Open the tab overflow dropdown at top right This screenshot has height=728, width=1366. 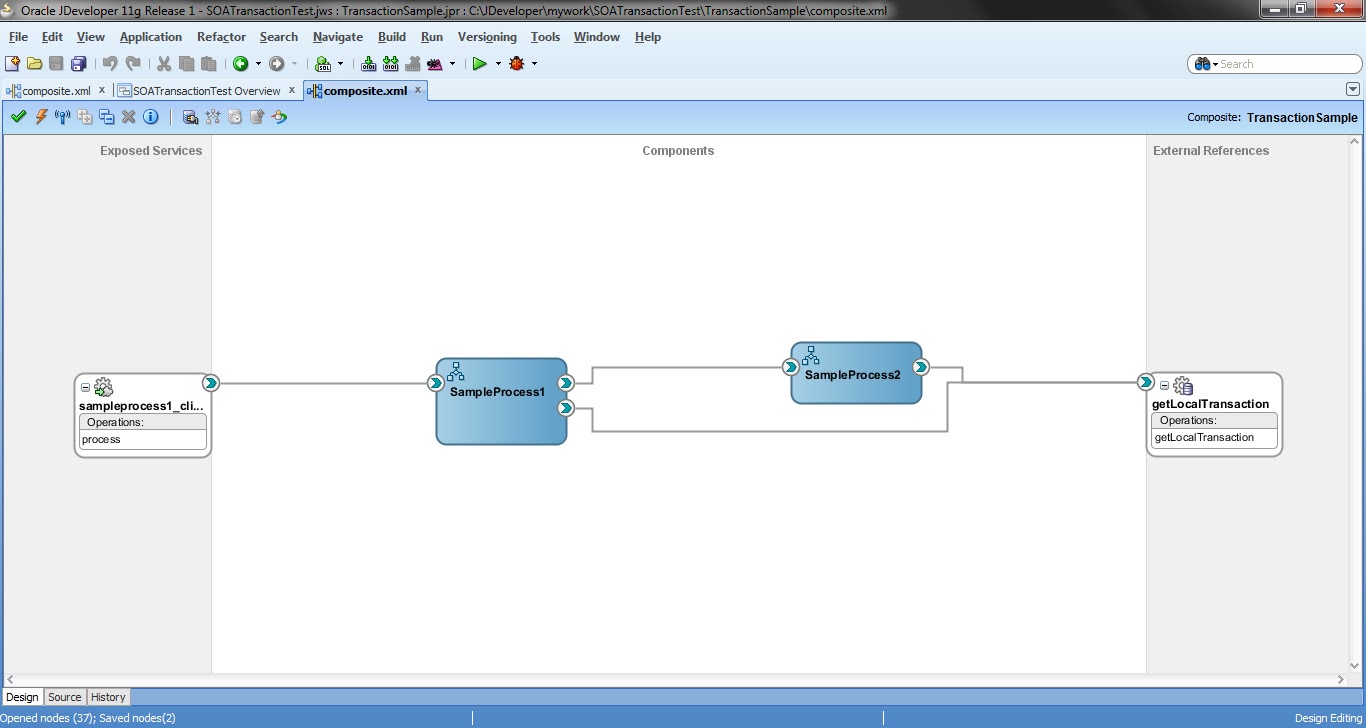click(1352, 89)
